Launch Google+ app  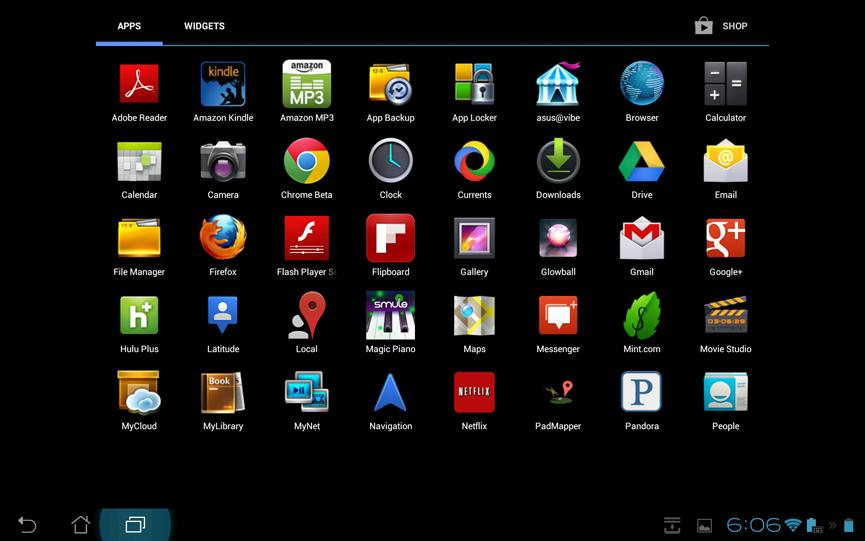(x=725, y=238)
